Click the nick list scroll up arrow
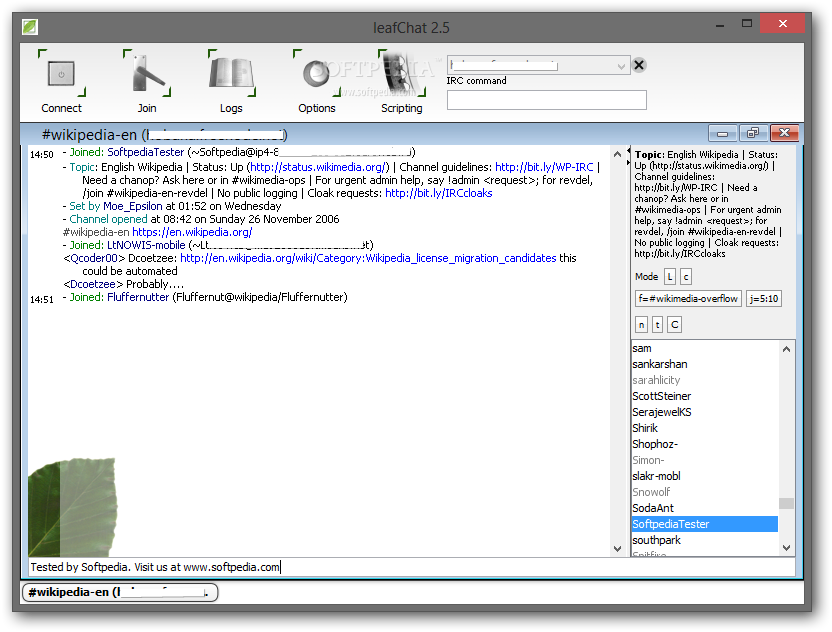Viewport: 832px width, 632px height. (786, 349)
